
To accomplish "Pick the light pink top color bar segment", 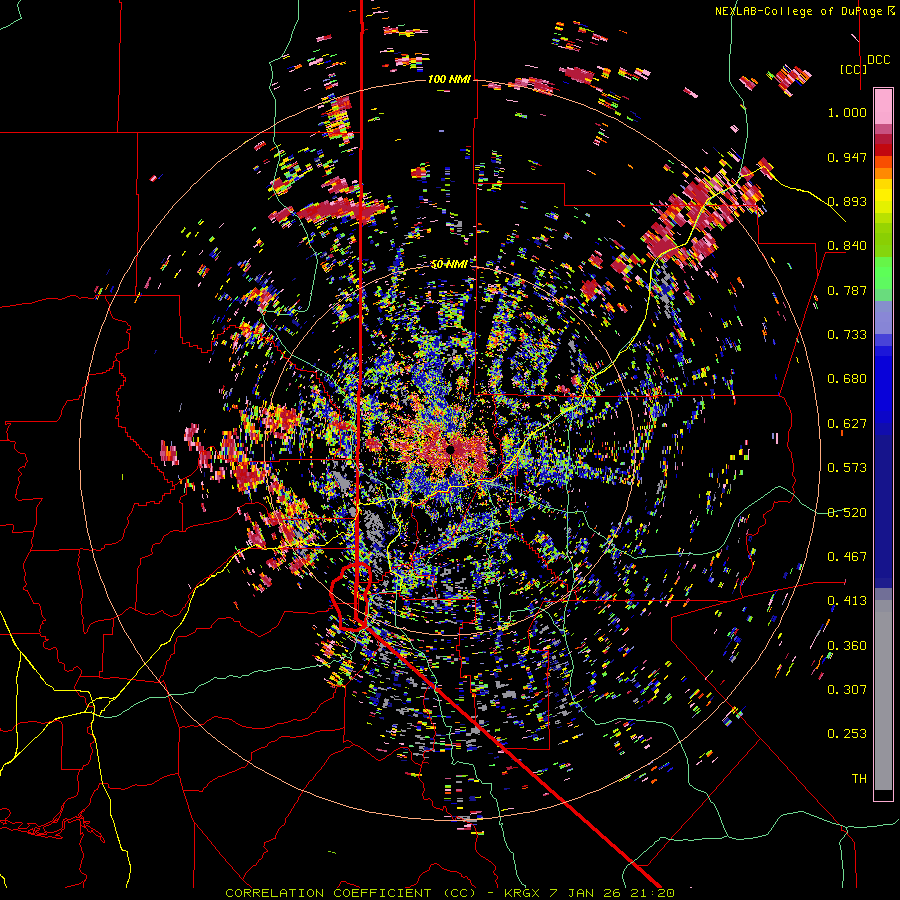I will (x=883, y=106).
